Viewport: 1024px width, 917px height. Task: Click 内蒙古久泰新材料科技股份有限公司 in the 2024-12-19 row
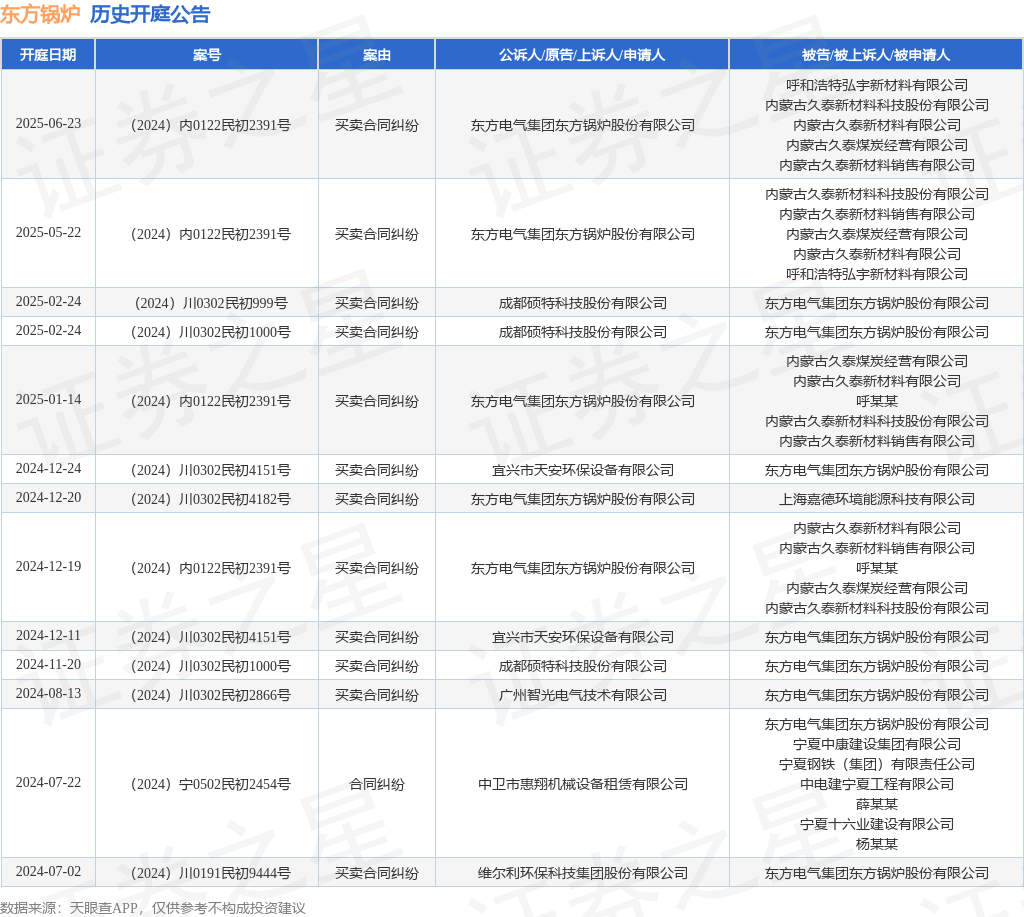pyautogui.click(x=876, y=608)
